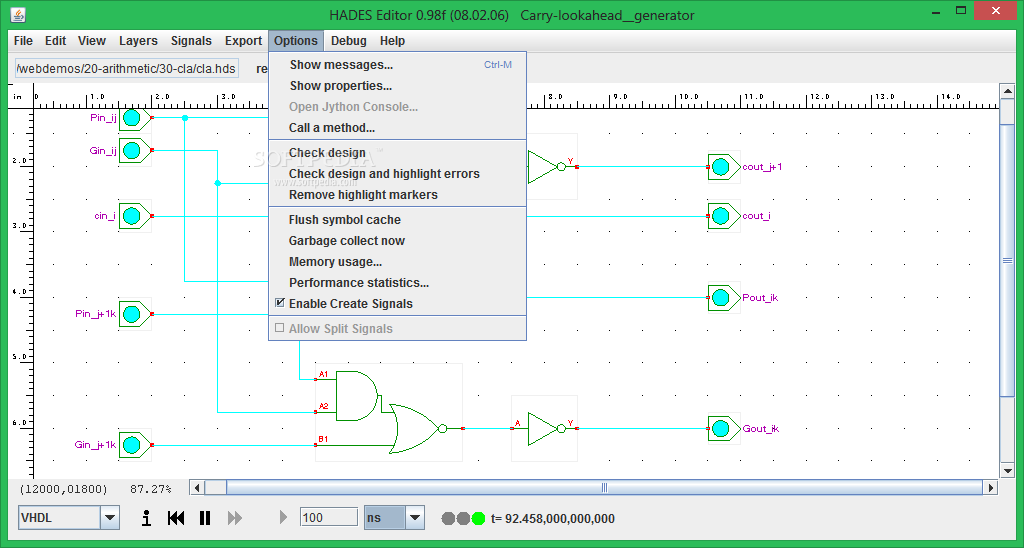Run Check design command
The height and width of the screenshot is (548, 1024).
398,153
